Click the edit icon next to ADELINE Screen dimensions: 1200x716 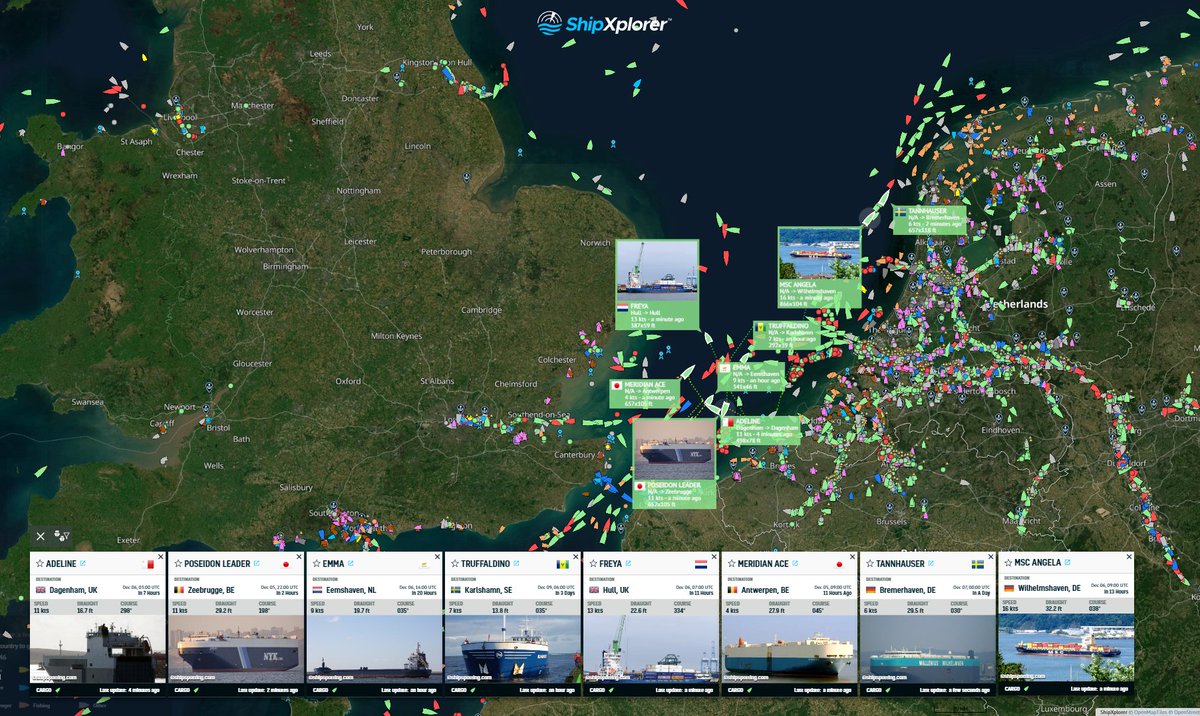(82, 563)
